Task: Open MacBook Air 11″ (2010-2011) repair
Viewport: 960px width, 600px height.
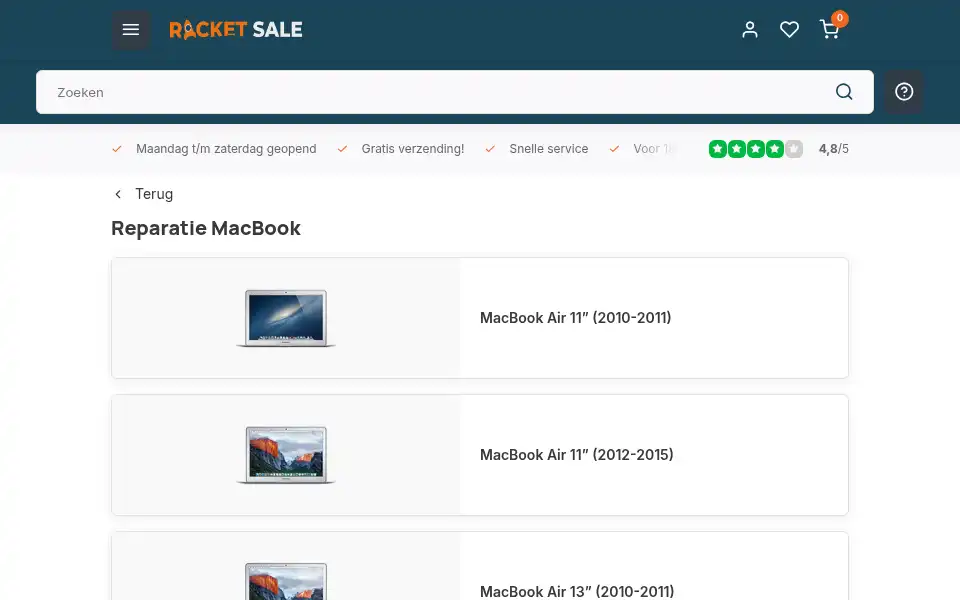Action: (x=480, y=318)
